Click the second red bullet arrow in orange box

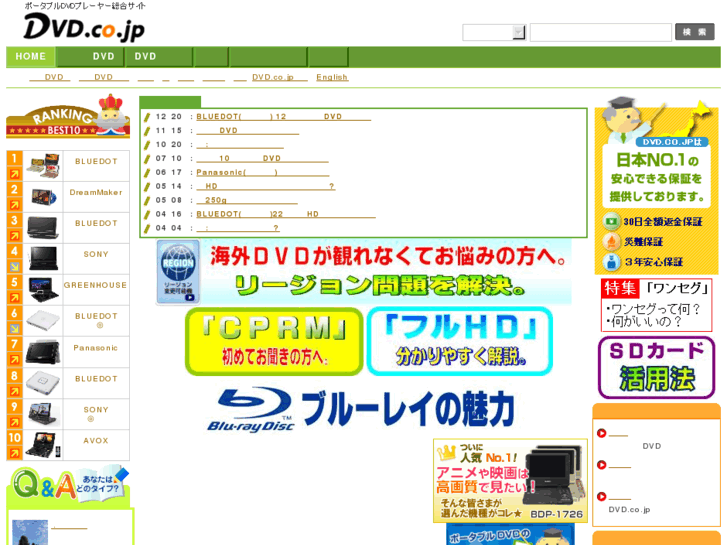(x=601, y=465)
